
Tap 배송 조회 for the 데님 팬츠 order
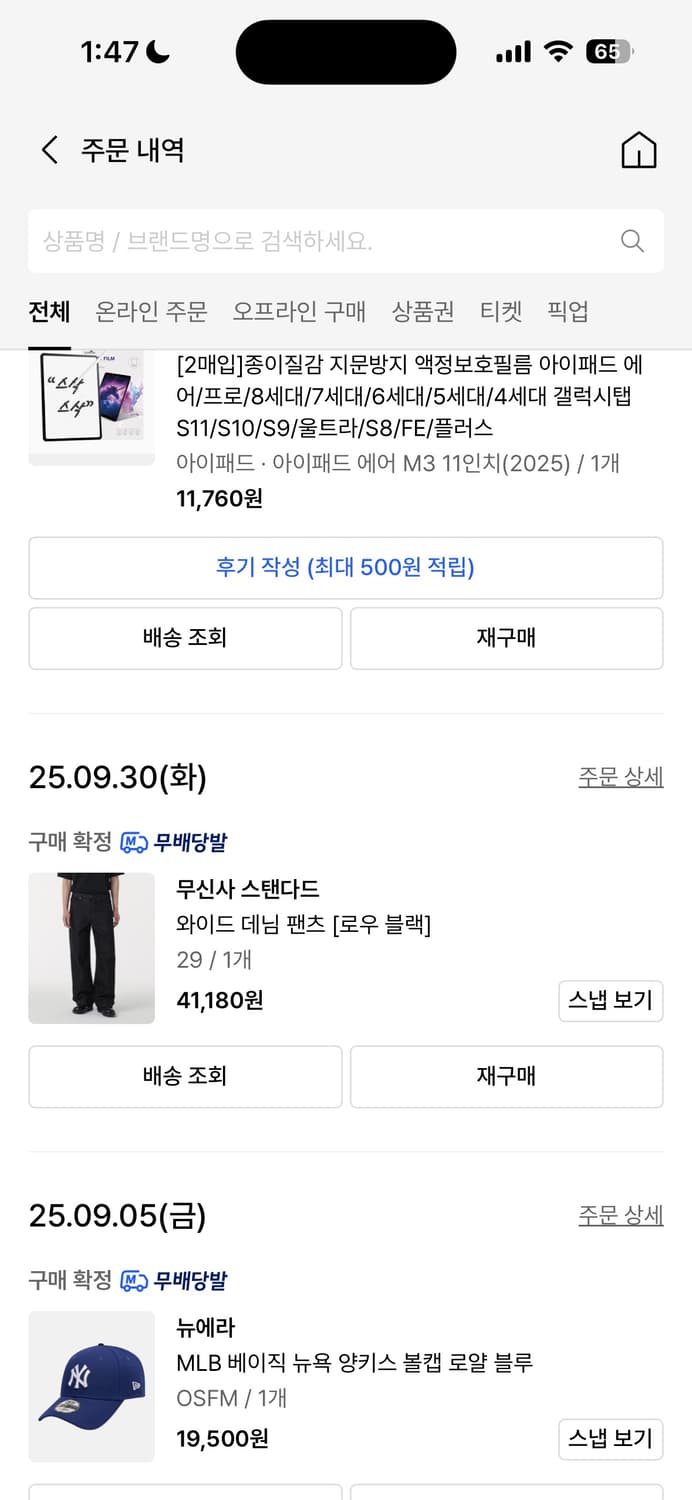[x=185, y=1076]
